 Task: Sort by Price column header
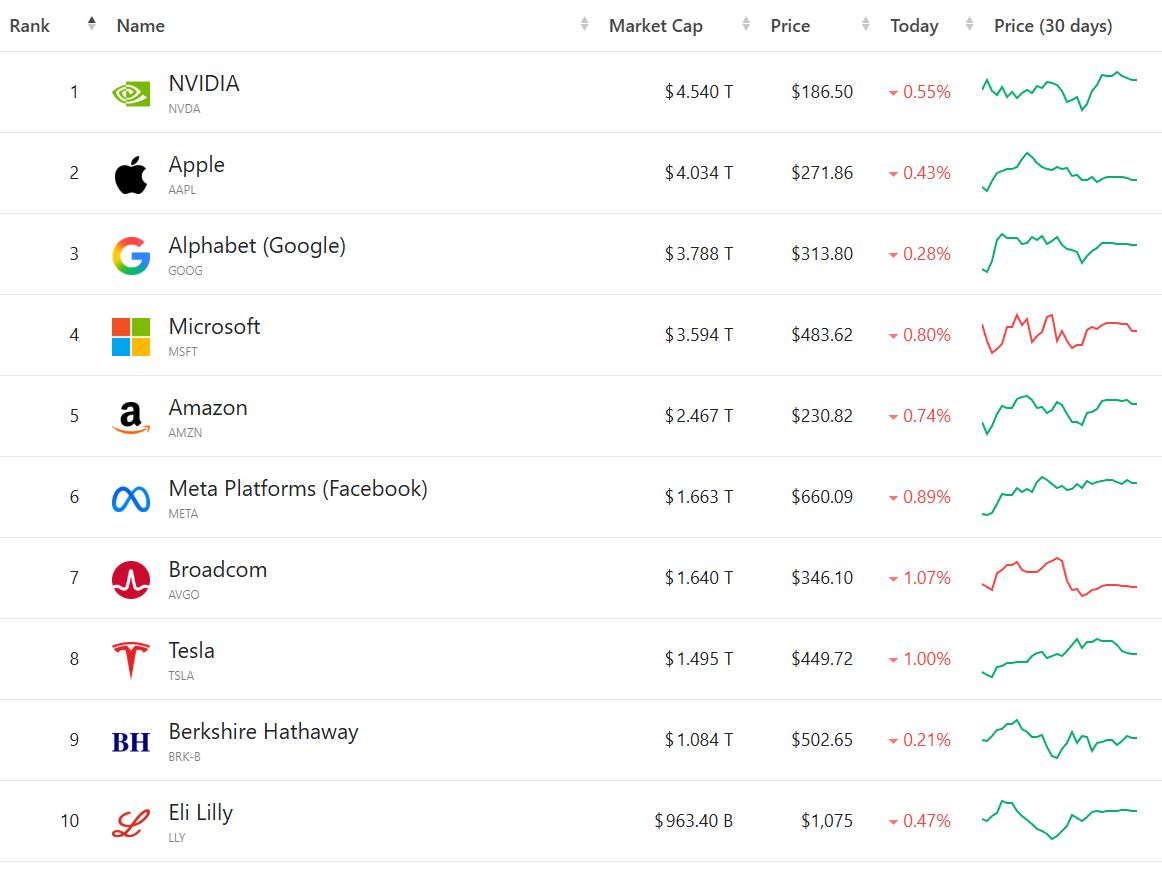point(790,26)
